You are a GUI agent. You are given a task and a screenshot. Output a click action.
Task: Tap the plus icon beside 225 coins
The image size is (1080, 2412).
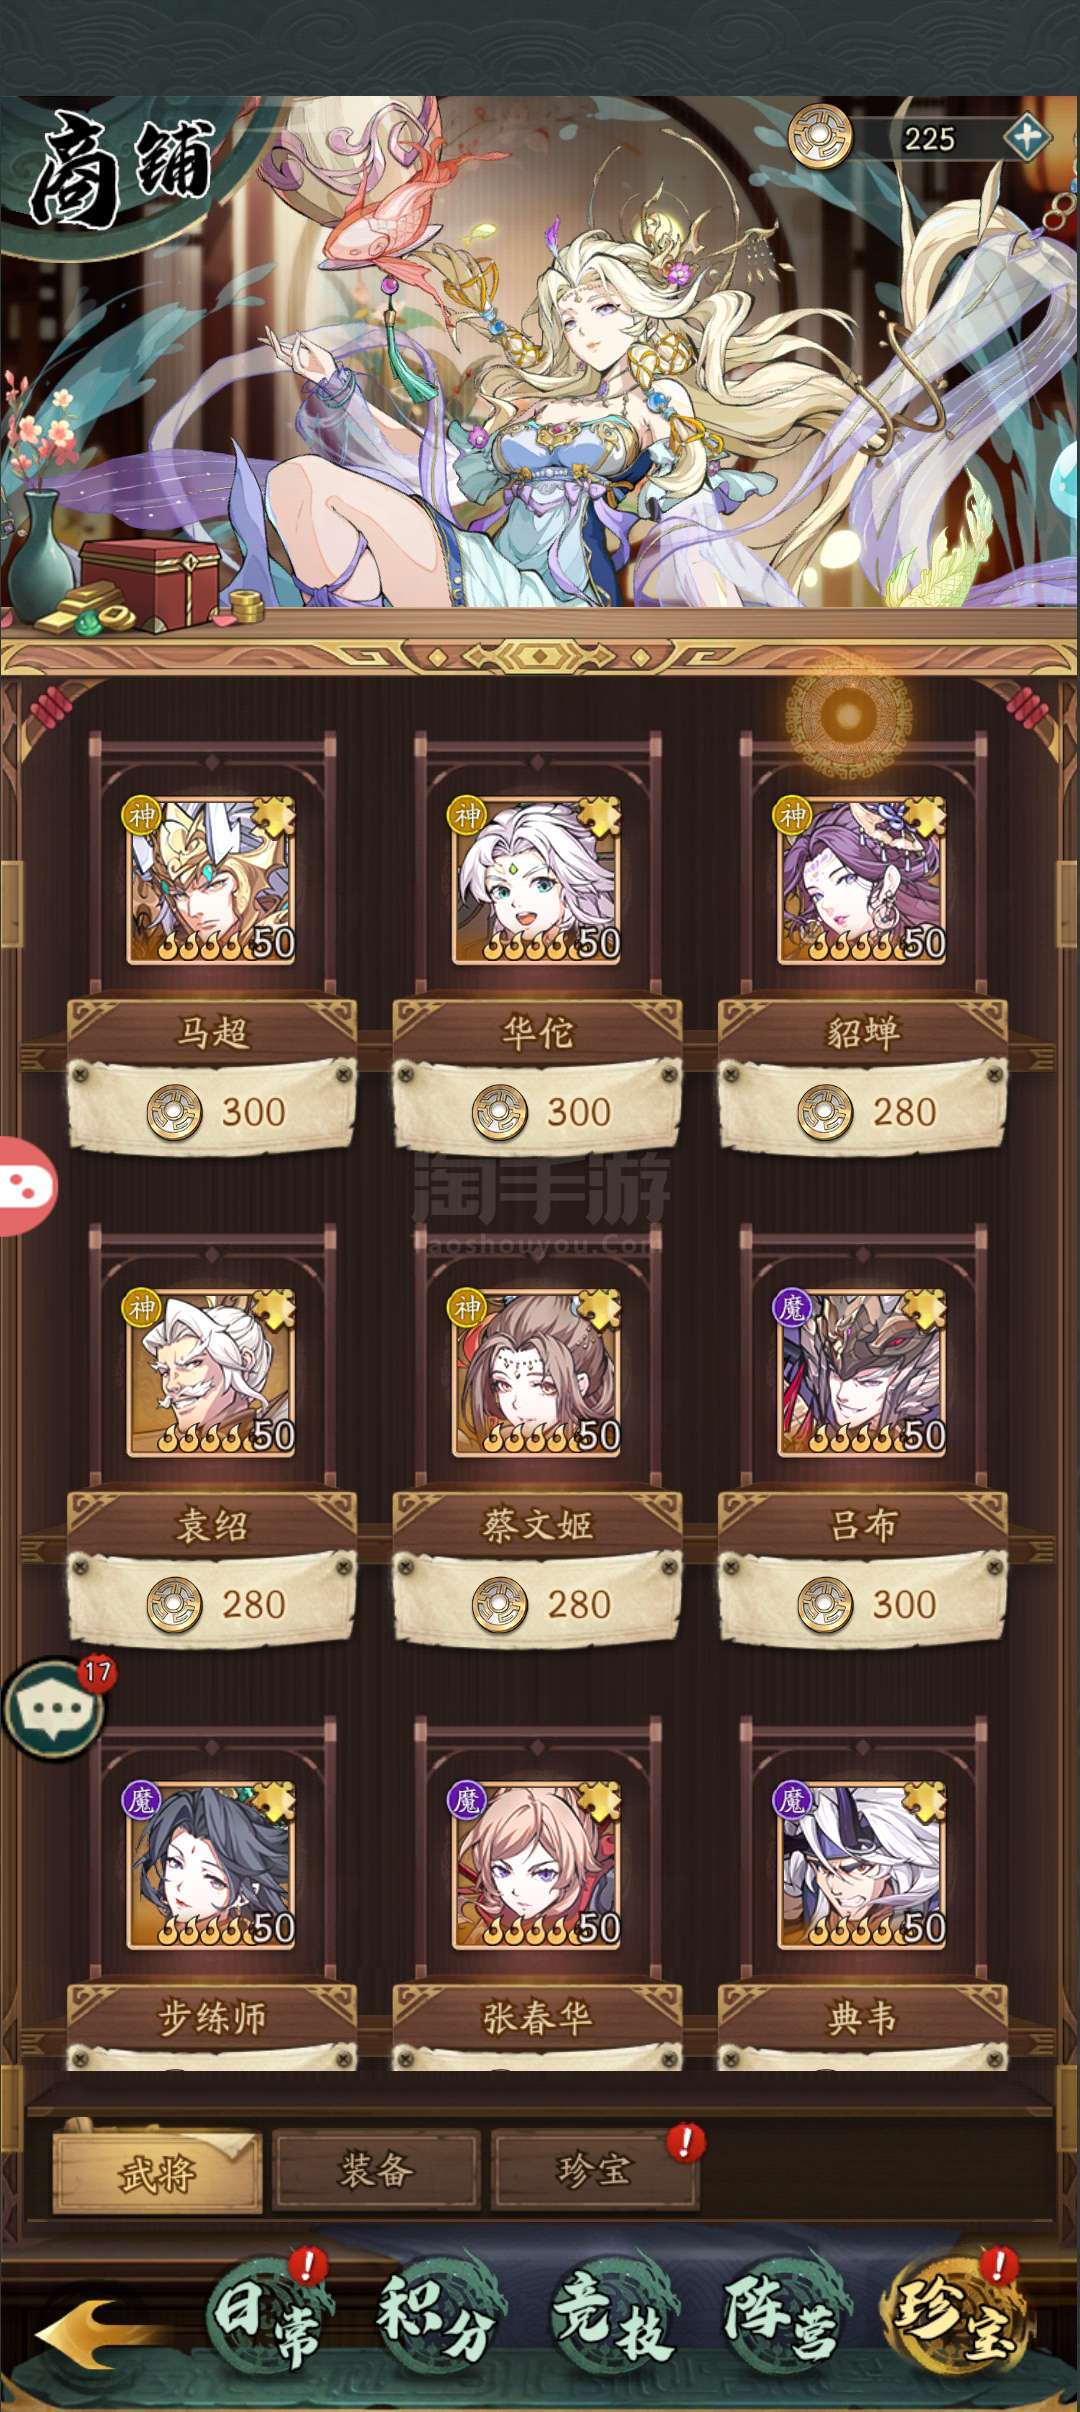coord(1027,137)
